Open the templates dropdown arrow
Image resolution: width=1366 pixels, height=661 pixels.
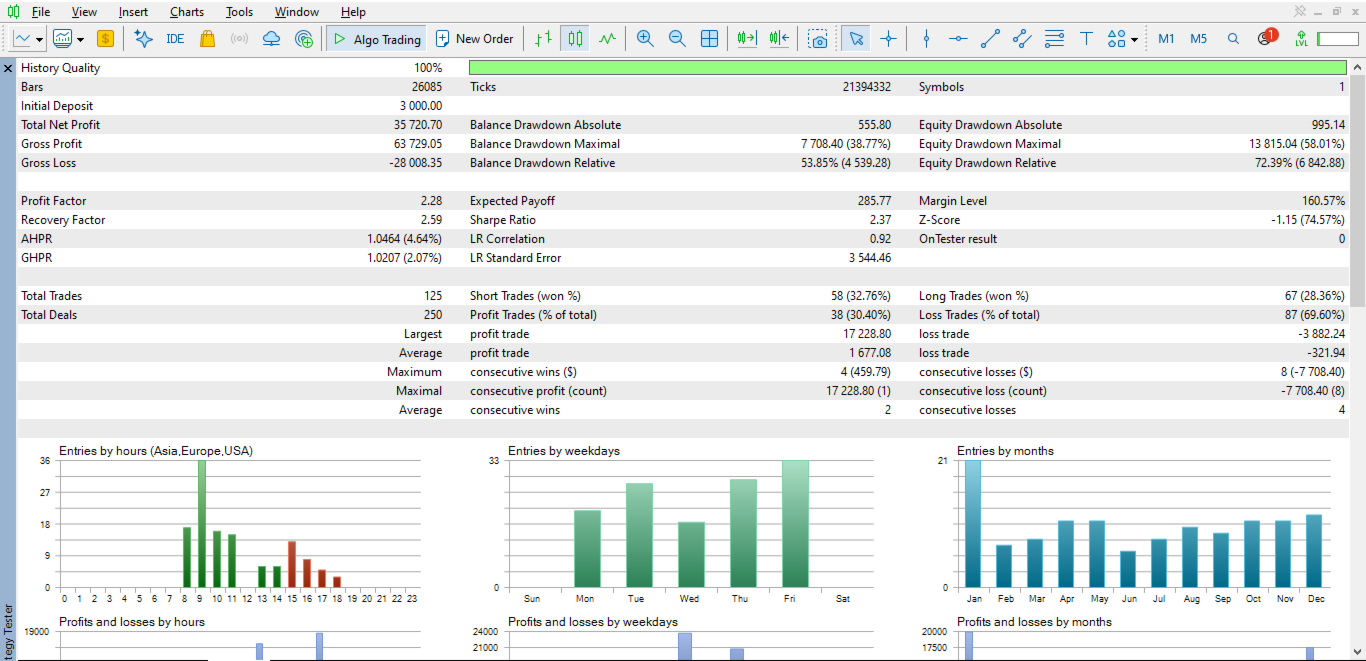point(80,40)
